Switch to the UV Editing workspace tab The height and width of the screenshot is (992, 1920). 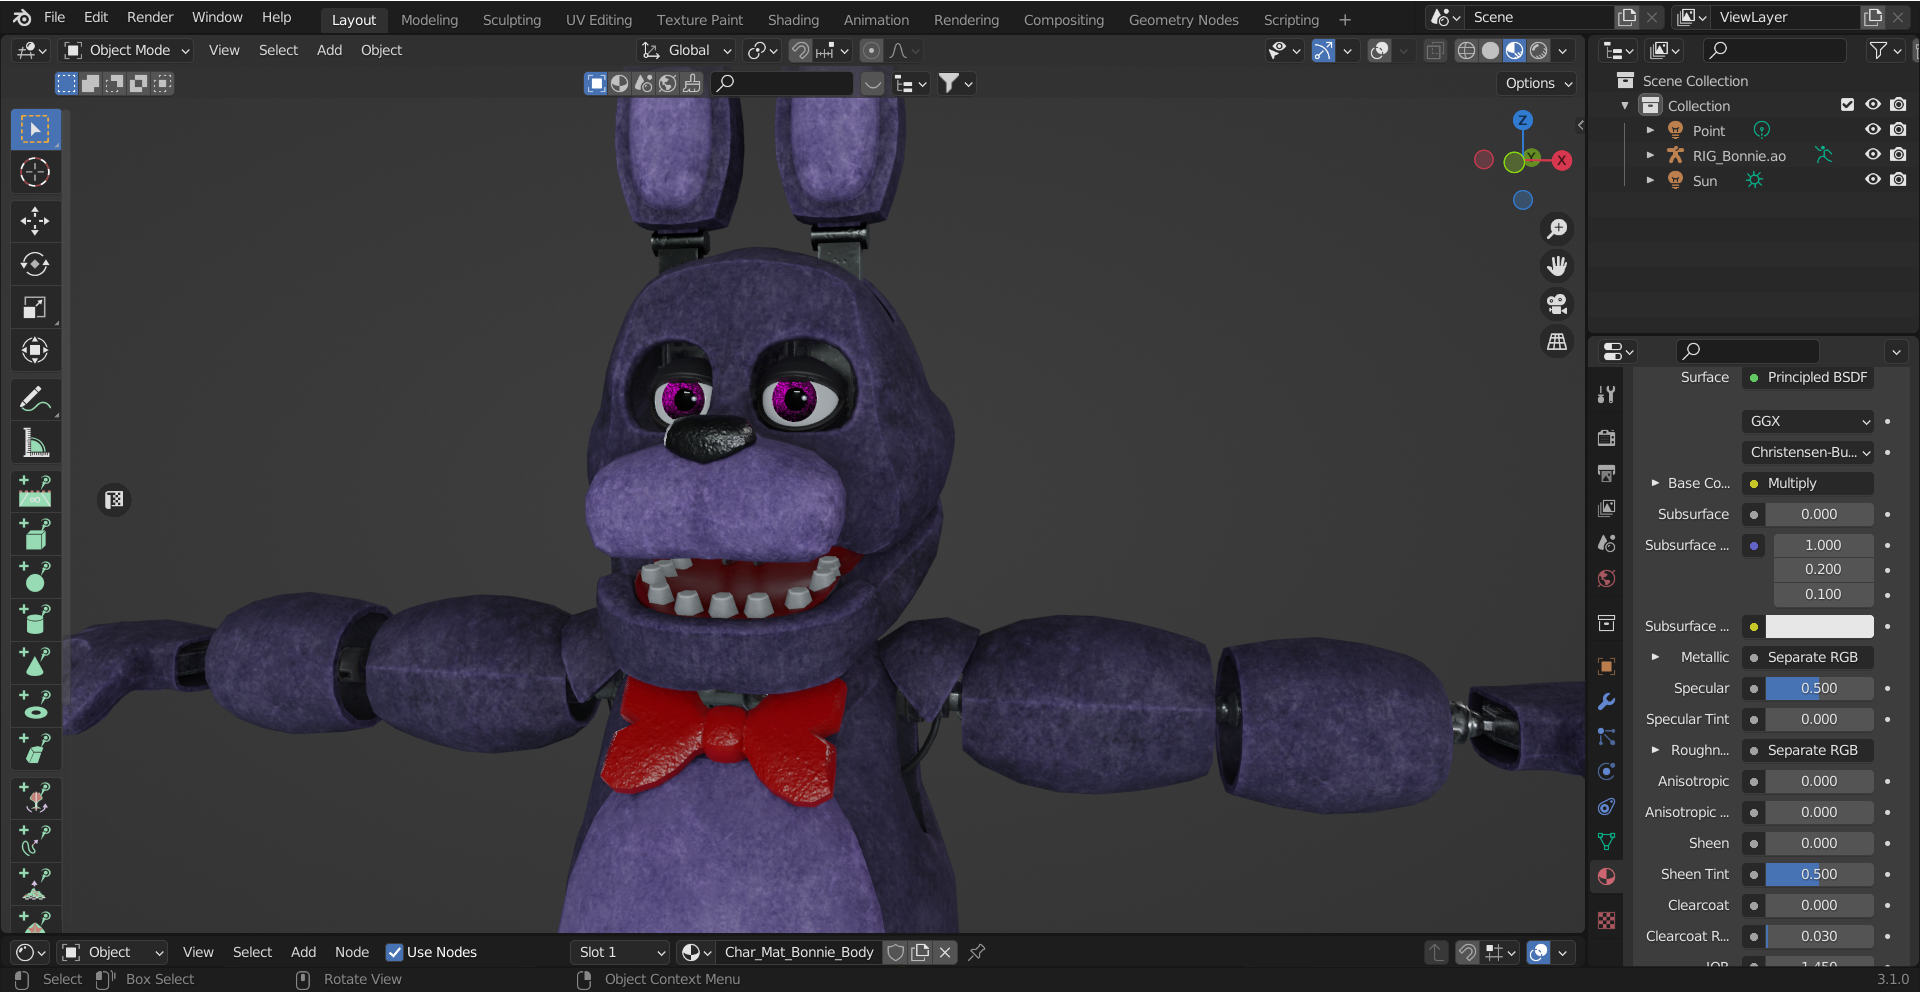[599, 20]
